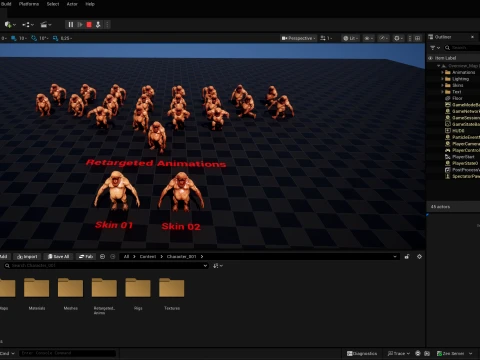
Task: Click the Eject from player icon
Action: point(98,25)
